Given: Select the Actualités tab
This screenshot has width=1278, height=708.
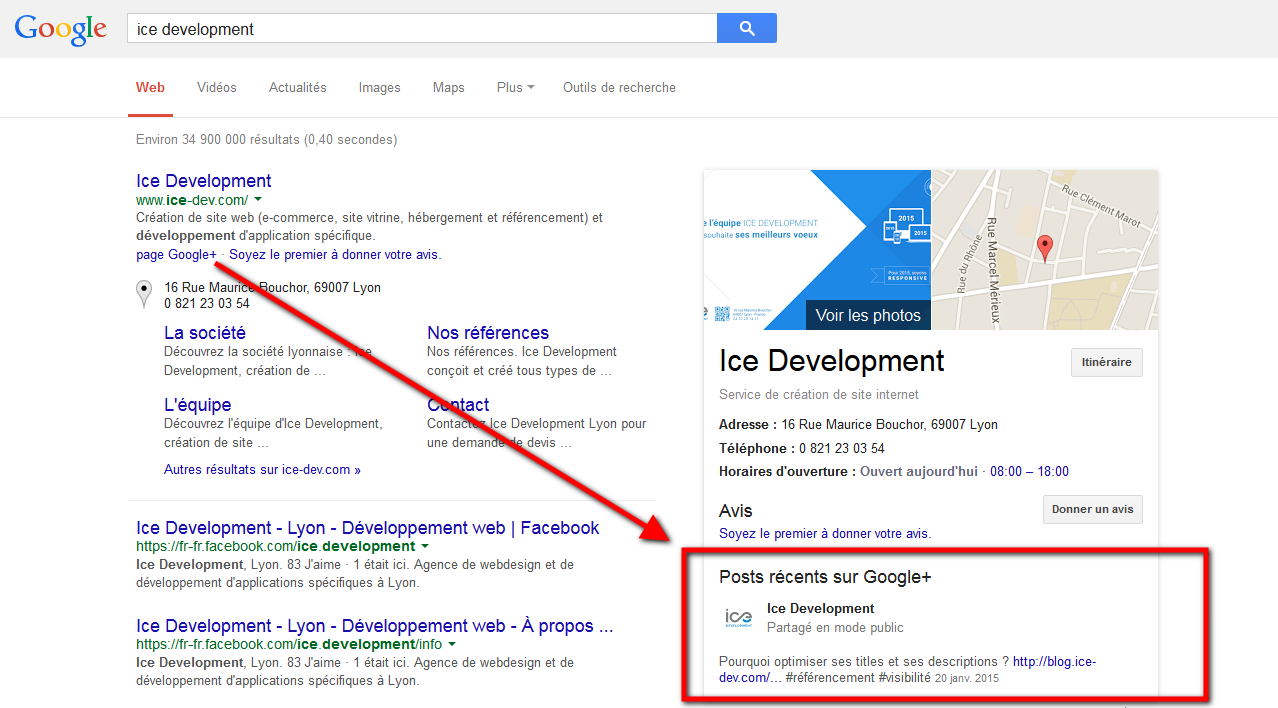Looking at the screenshot, I should pyautogui.click(x=297, y=87).
